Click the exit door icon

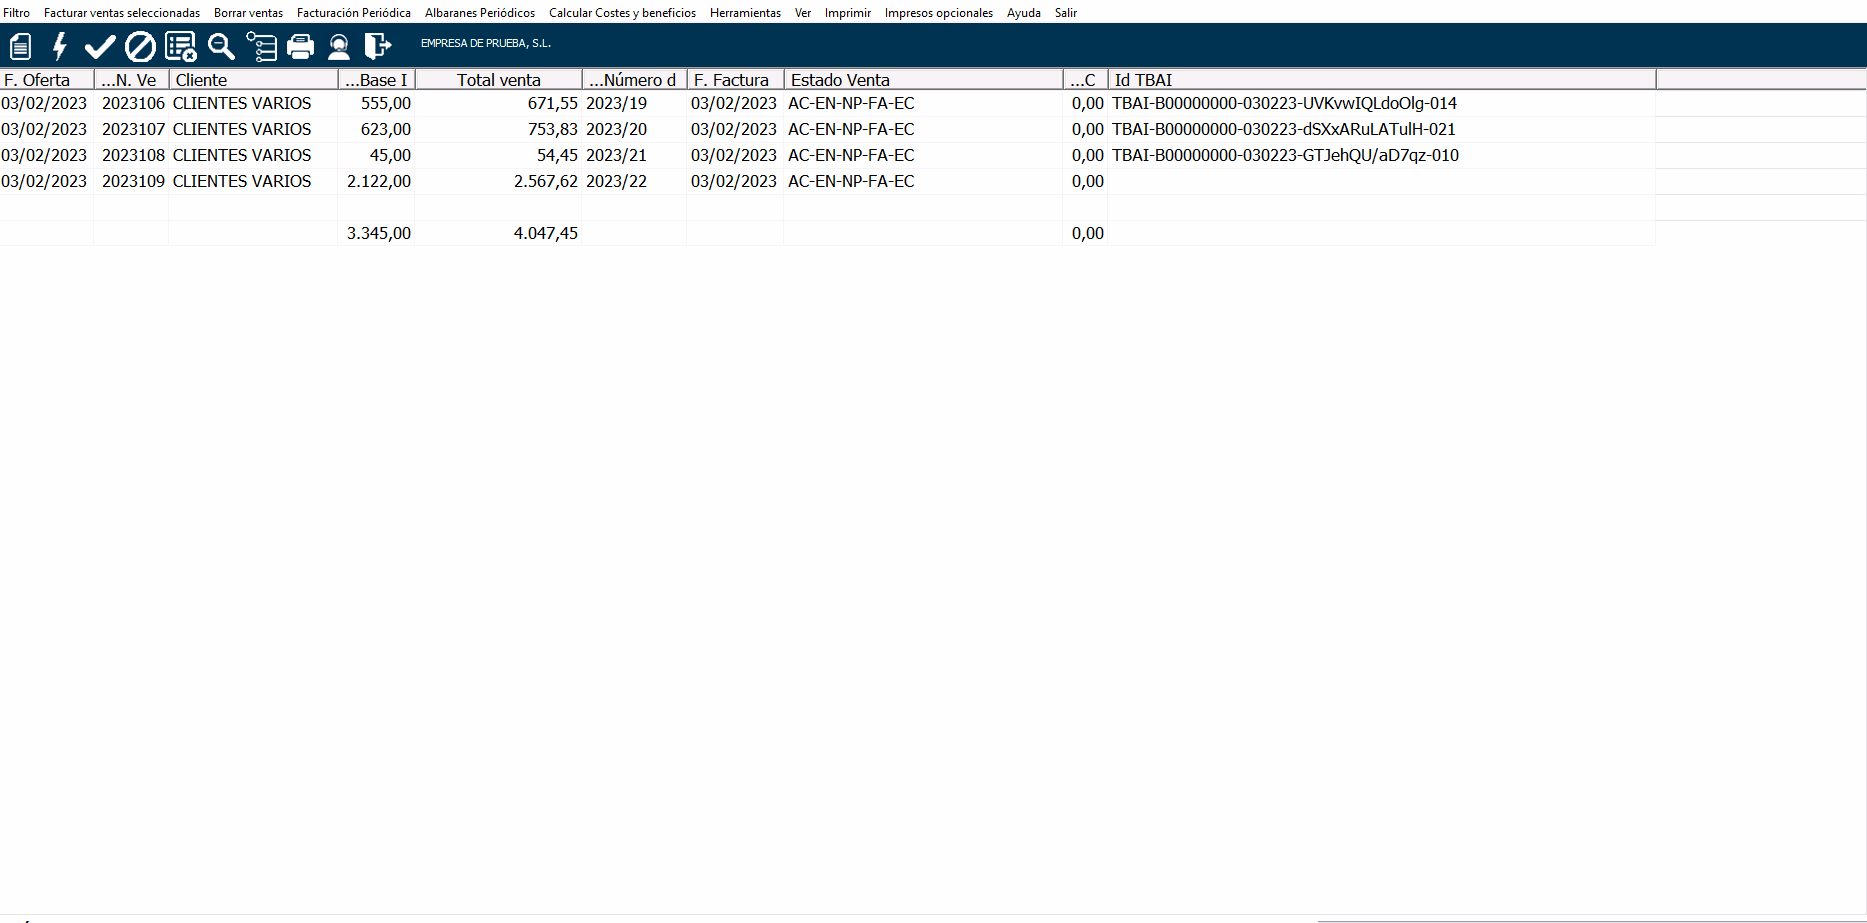coord(377,46)
